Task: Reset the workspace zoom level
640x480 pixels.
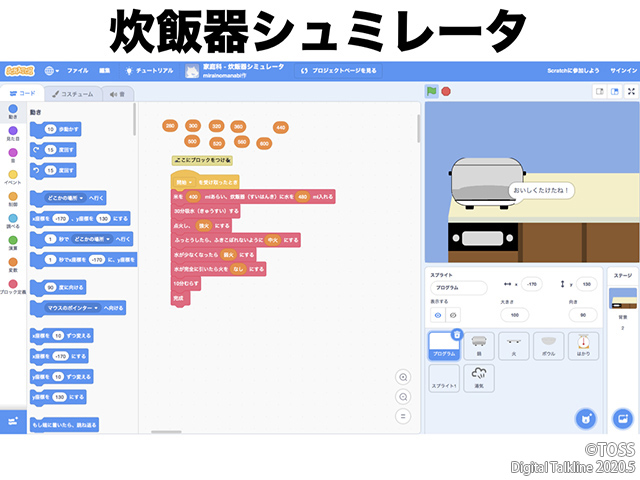Action: tap(403, 415)
